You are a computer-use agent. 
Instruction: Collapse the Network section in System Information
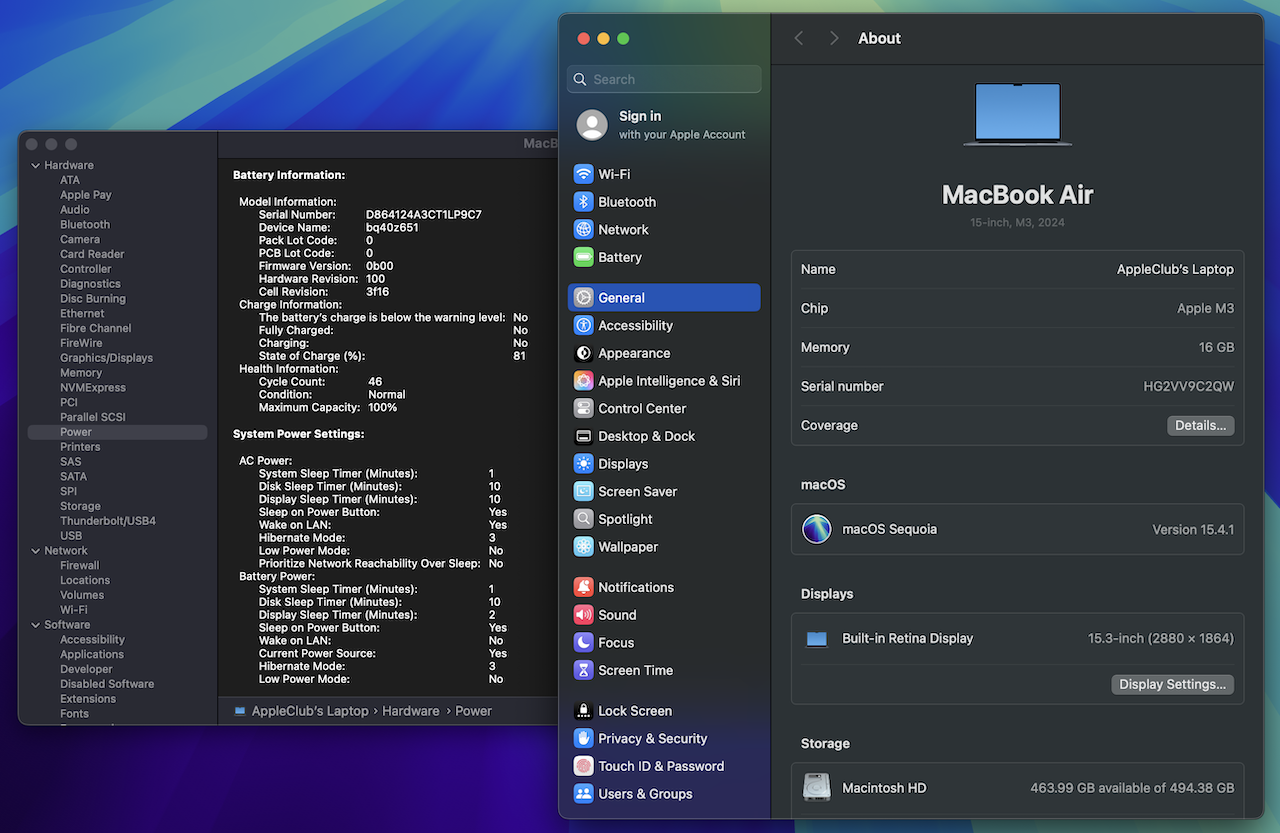[x=35, y=551]
